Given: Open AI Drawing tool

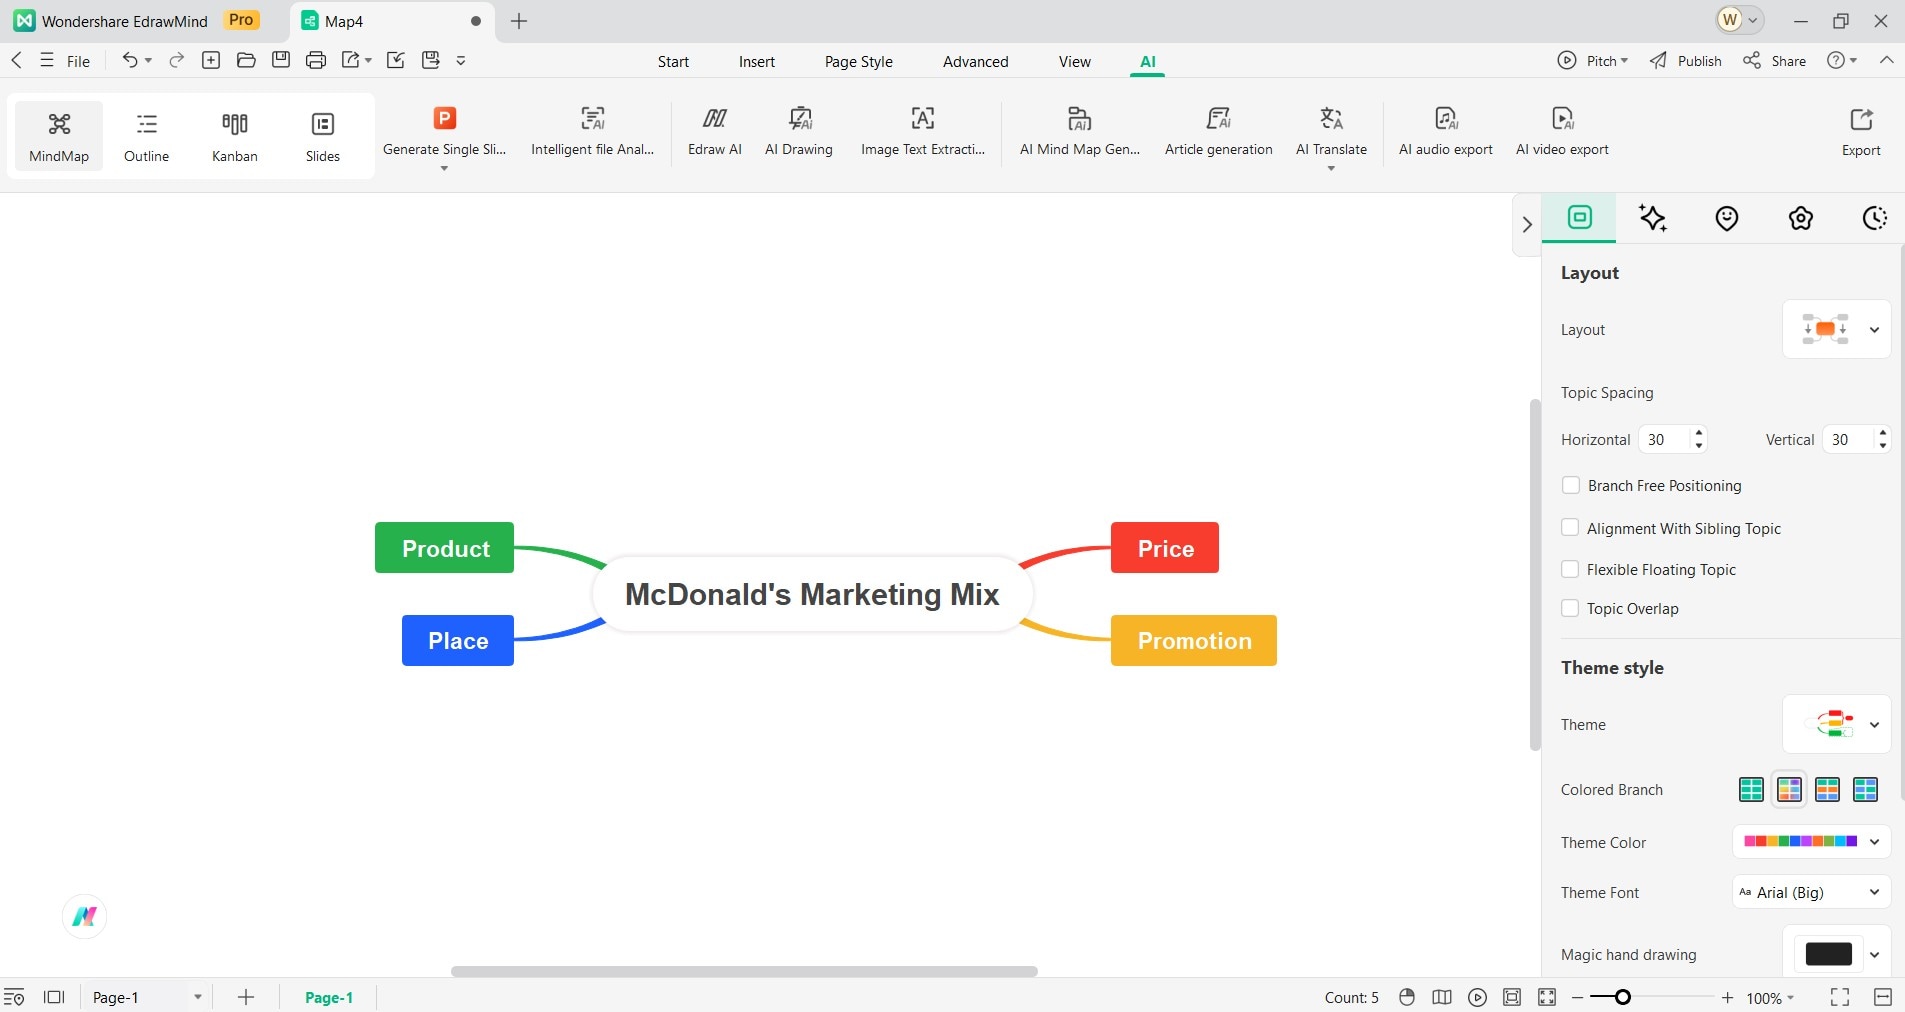Looking at the screenshot, I should 799,131.
